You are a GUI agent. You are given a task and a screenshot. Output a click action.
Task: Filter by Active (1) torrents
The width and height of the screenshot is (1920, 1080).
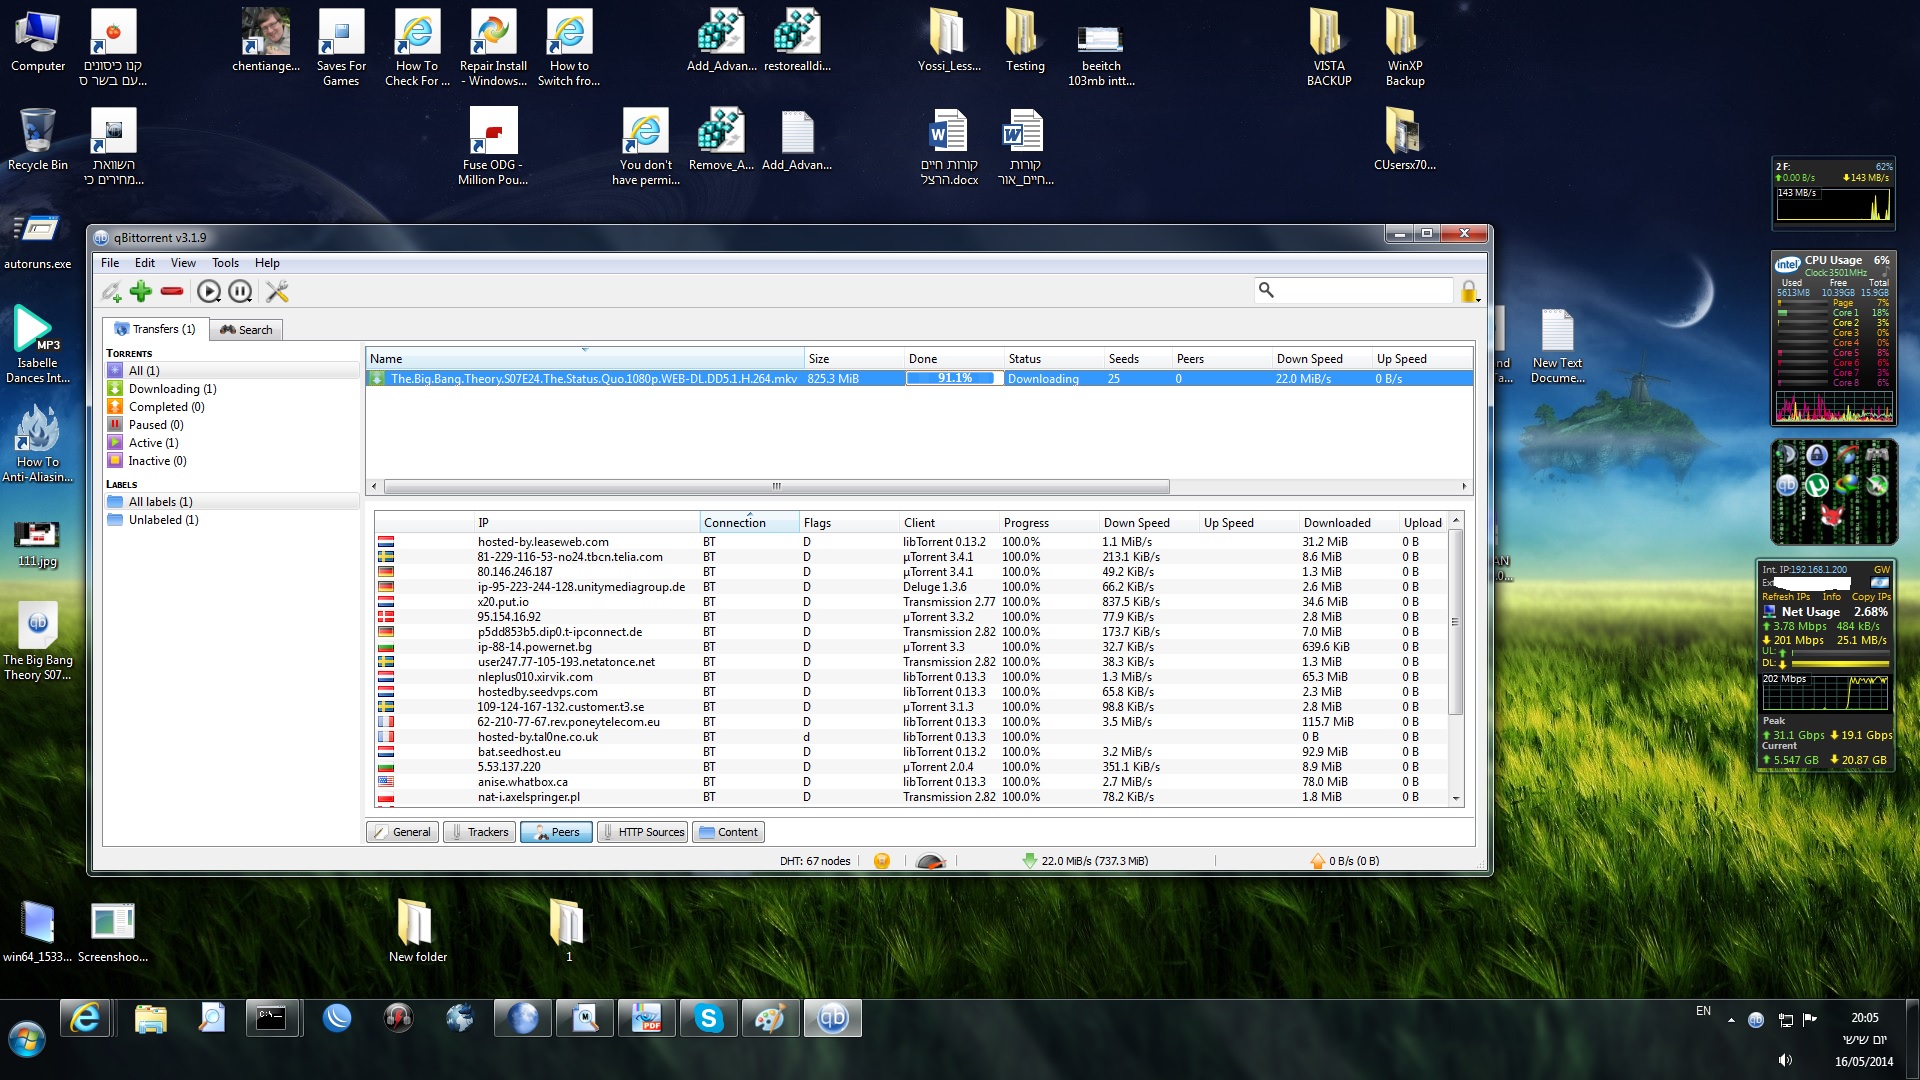pyautogui.click(x=232, y=443)
